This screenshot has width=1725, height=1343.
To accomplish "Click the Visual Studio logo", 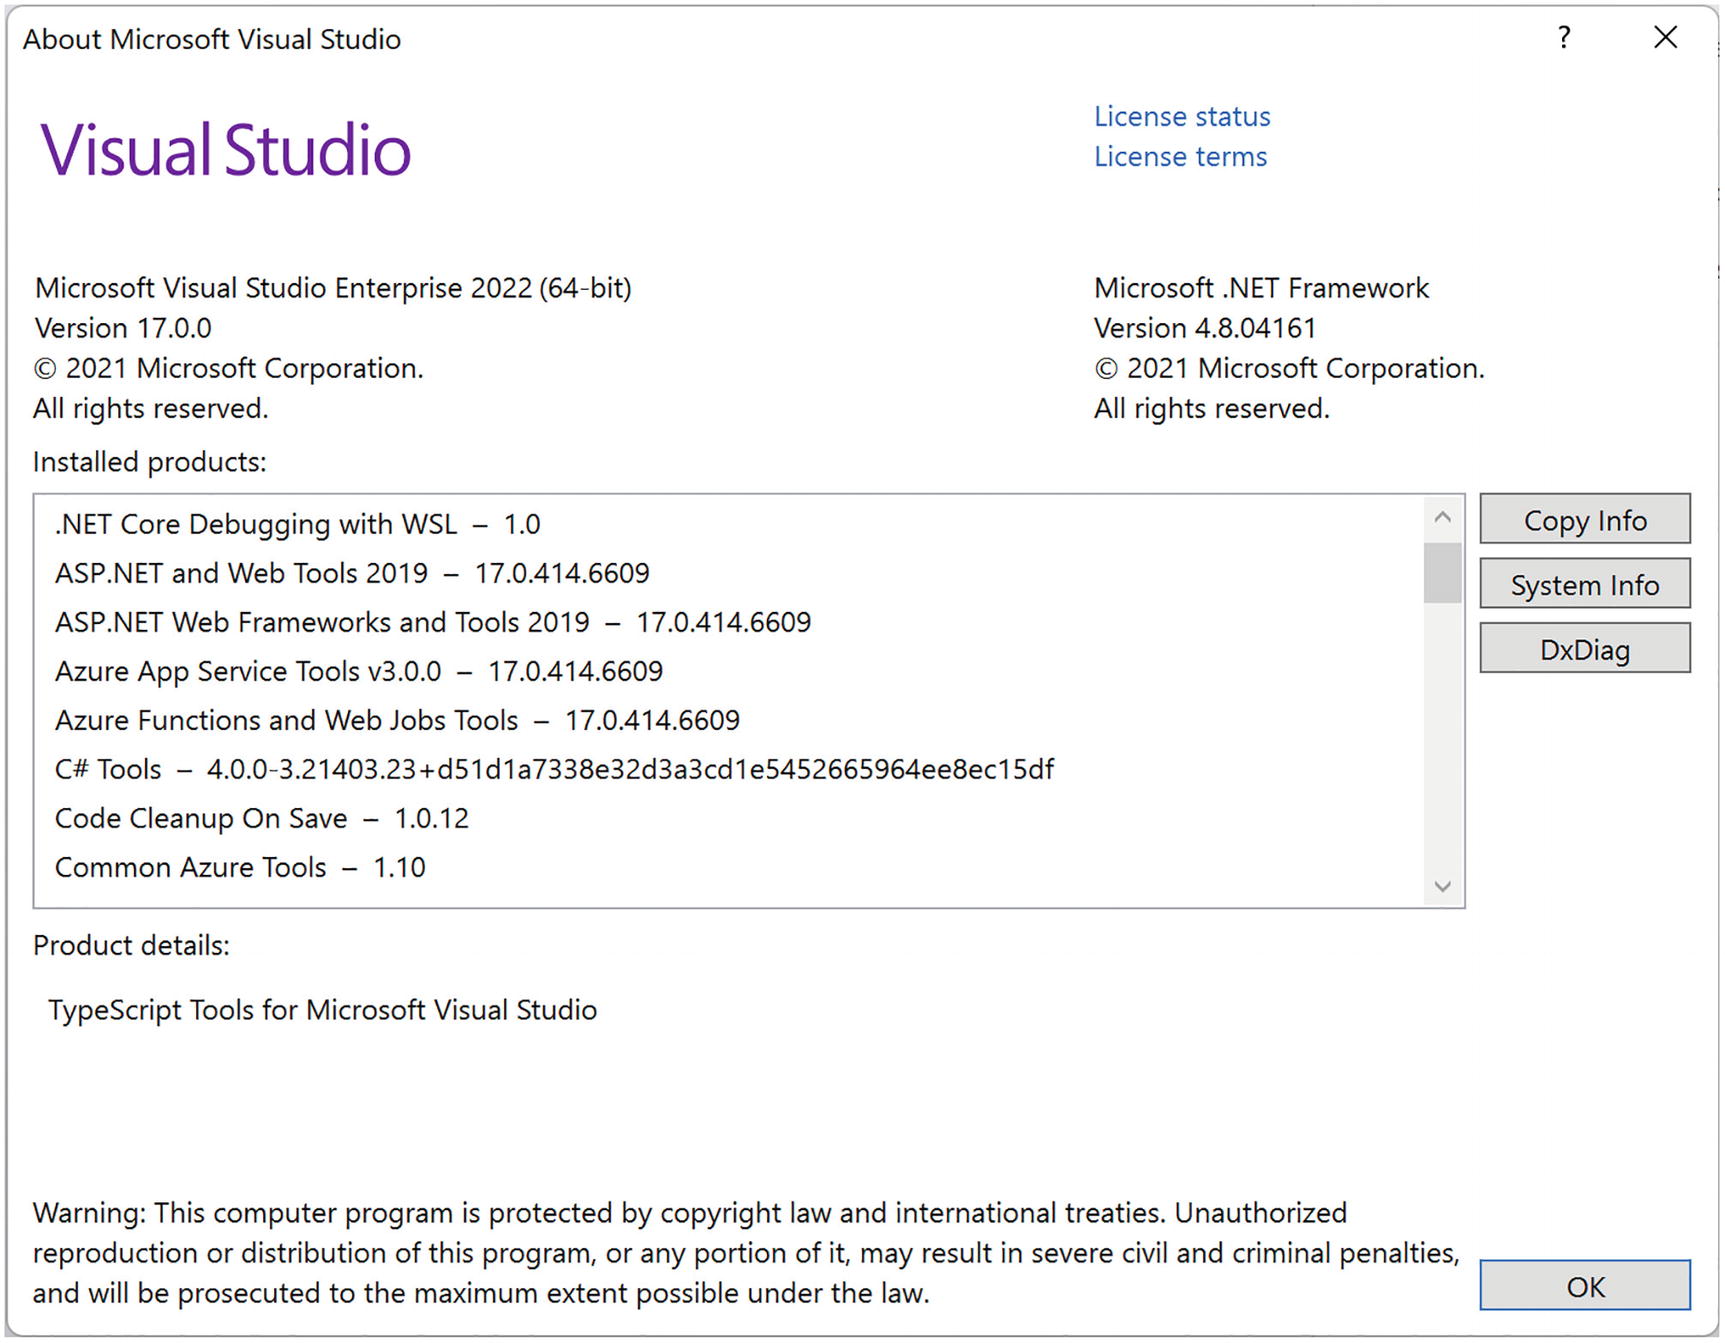I will tap(225, 151).
